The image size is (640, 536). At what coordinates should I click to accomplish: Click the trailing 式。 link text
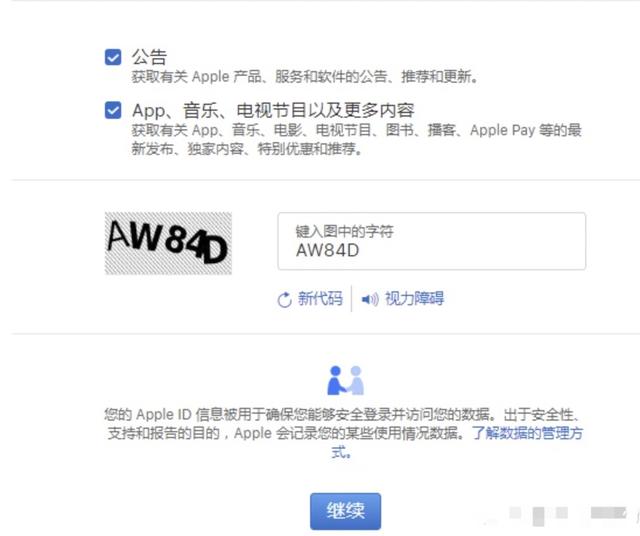click(x=341, y=452)
